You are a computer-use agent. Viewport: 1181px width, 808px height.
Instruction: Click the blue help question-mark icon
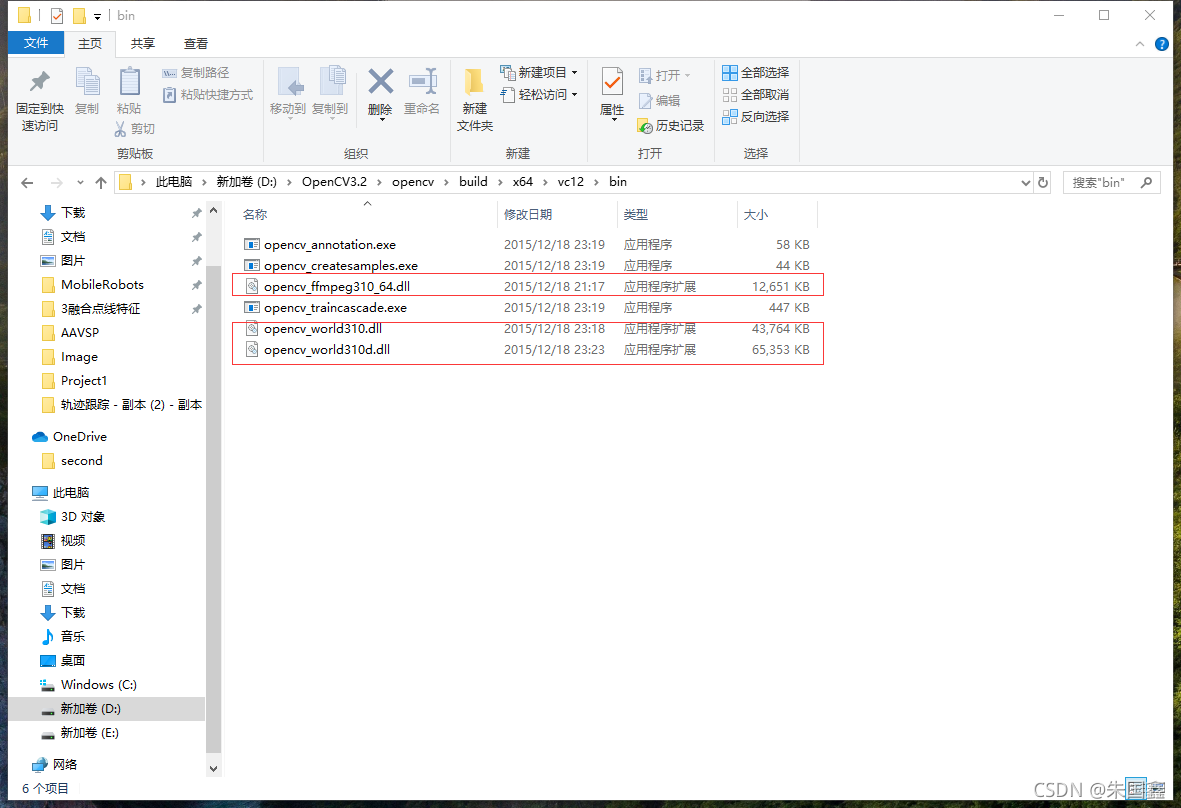(1161, 44)
